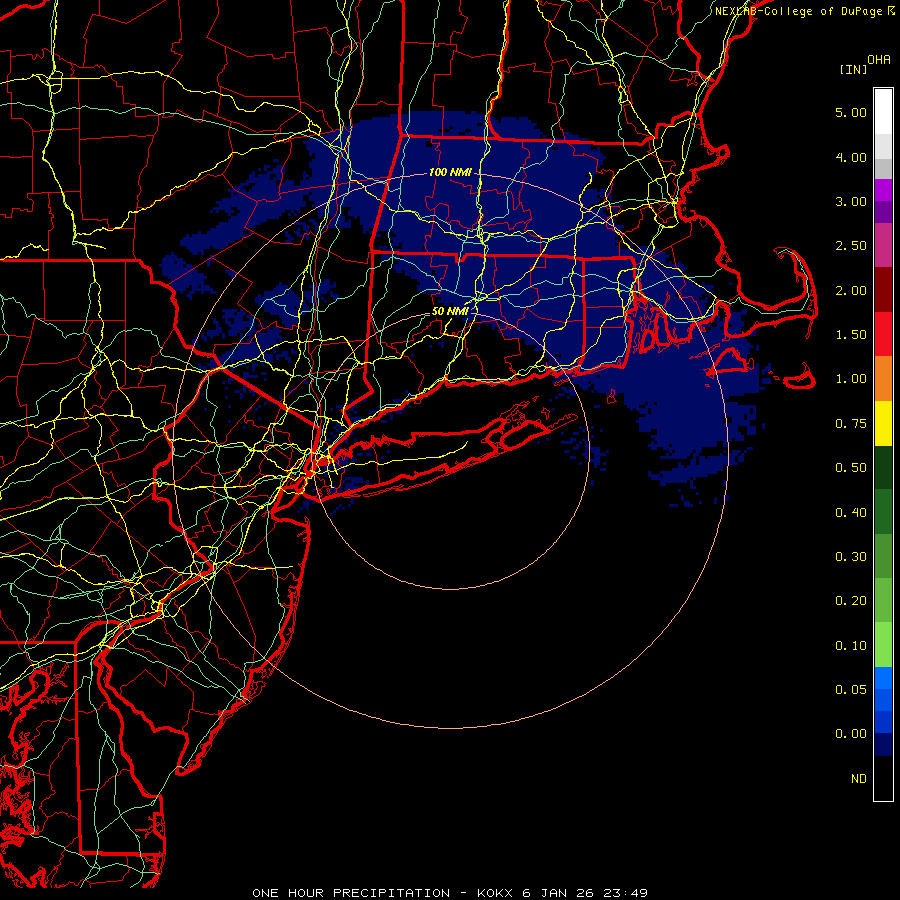Click the "0.75" legend value
Image resolution: width=900 pixels, height=900 pixels.
tap(851, 424)
